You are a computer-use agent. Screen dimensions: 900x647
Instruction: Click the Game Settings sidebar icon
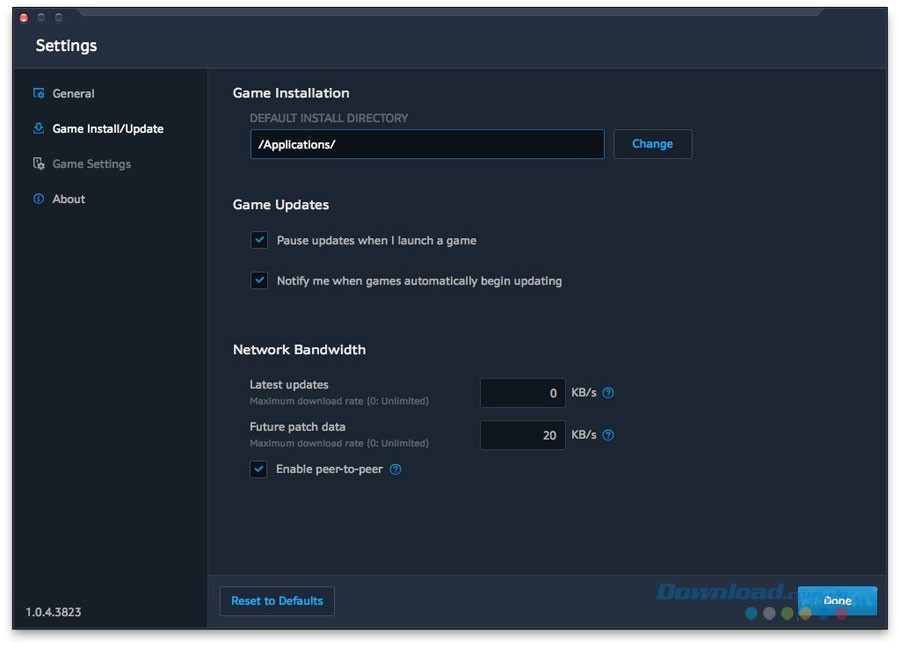39,163
